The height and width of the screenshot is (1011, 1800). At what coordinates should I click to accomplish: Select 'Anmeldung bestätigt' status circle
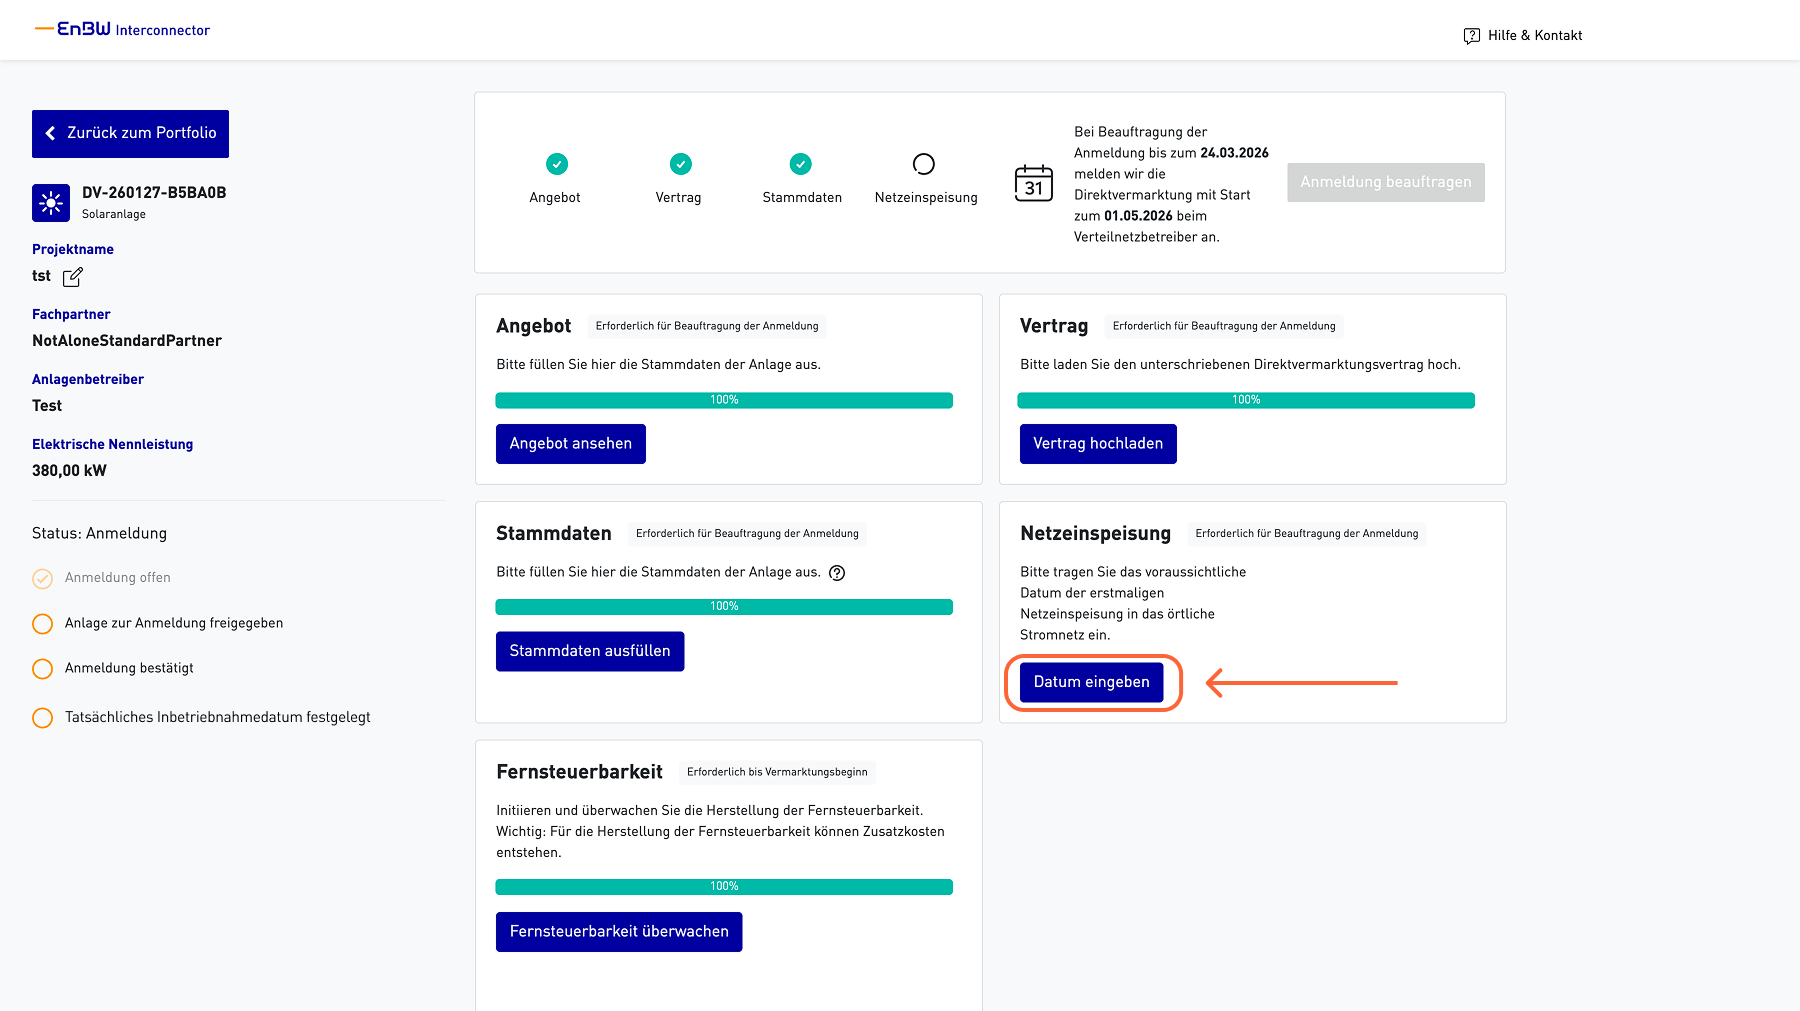point(43,669)
